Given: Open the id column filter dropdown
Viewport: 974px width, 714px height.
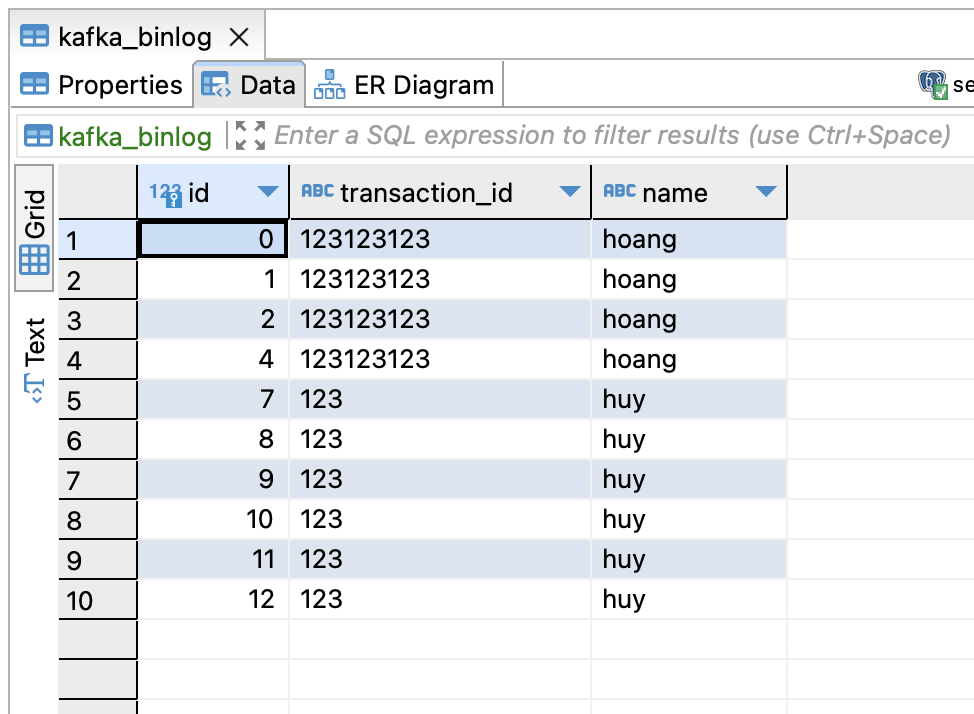Looking at the screenshot, I should tap(268, 191).
